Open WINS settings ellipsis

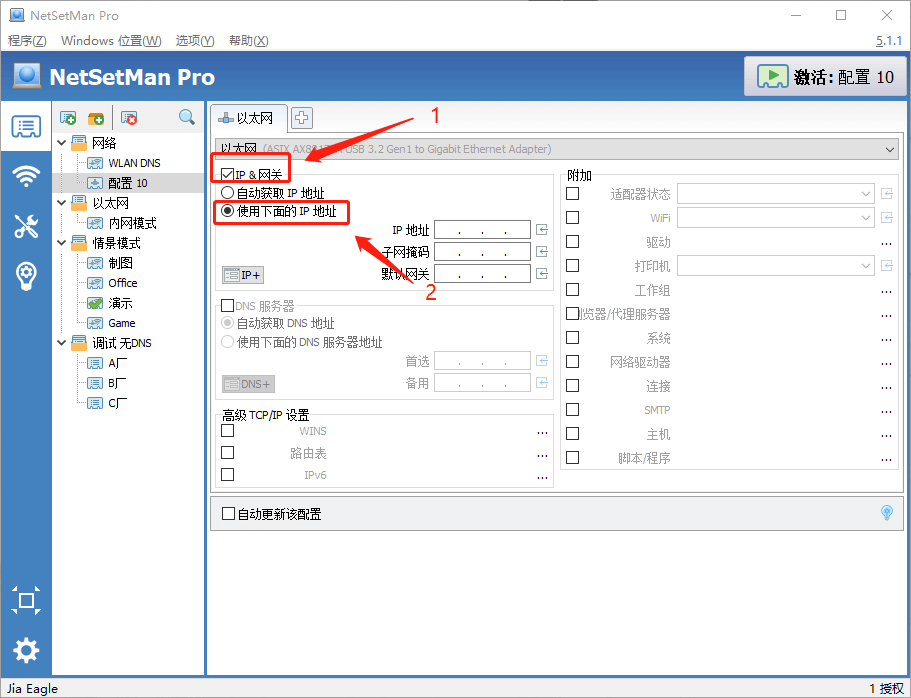(x=542, y=432)
